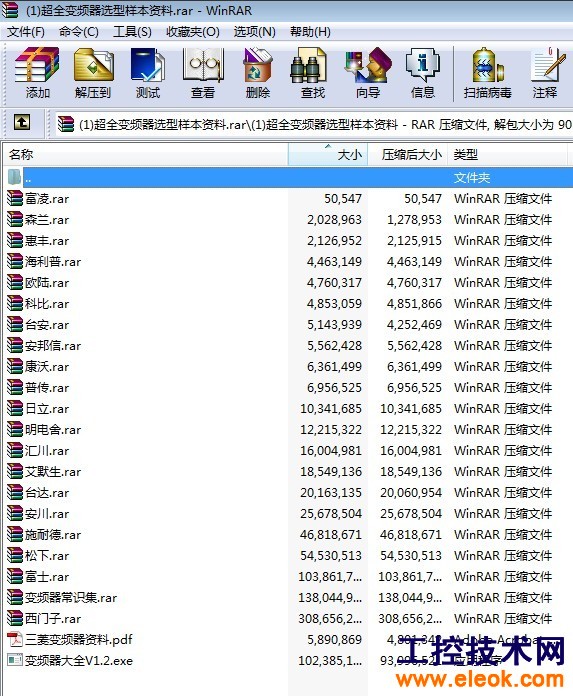
Task: Click the 科比.rar archive icon
Action: (x=15, y=303)
